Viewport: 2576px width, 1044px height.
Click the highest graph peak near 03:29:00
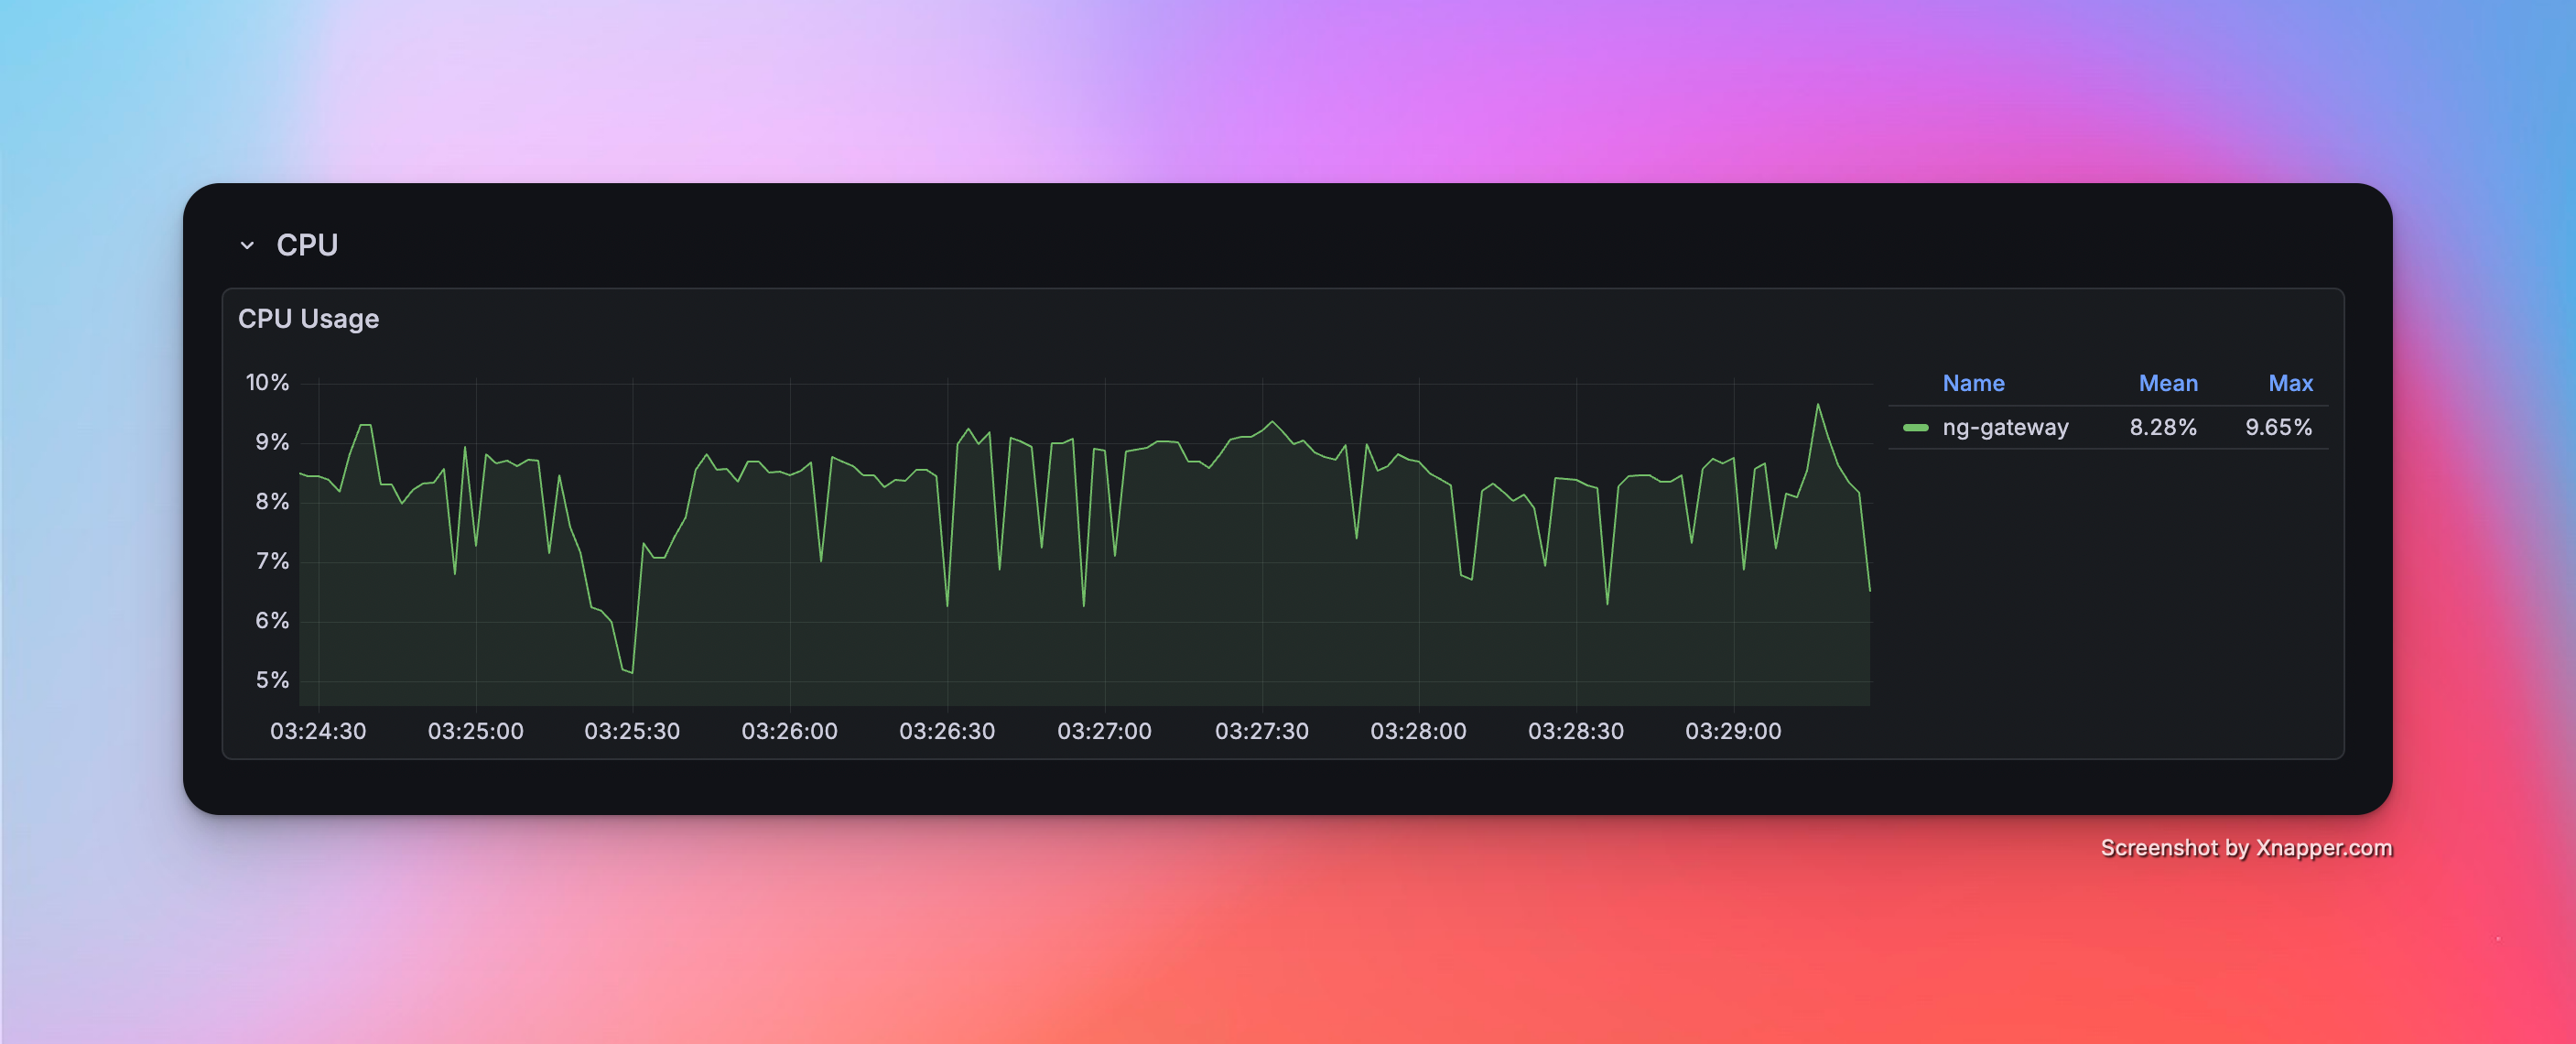tap(1817, 405)
